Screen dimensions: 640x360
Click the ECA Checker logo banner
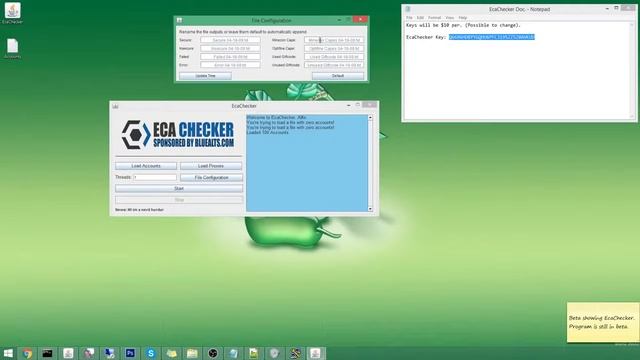coord(178,134)
